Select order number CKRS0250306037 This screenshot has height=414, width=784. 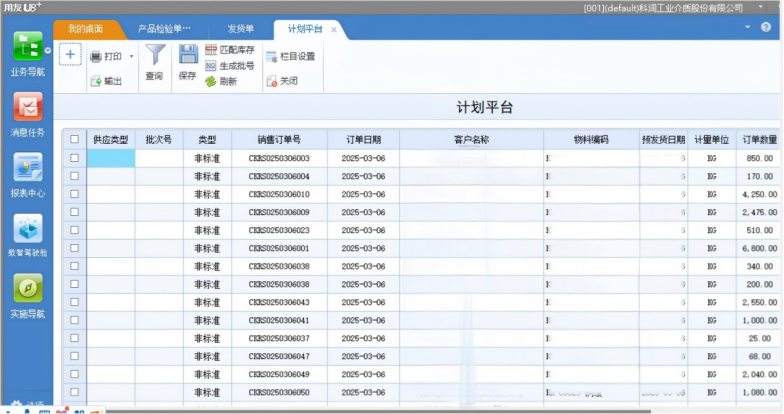pyautogui.click(x=280, y=338)
